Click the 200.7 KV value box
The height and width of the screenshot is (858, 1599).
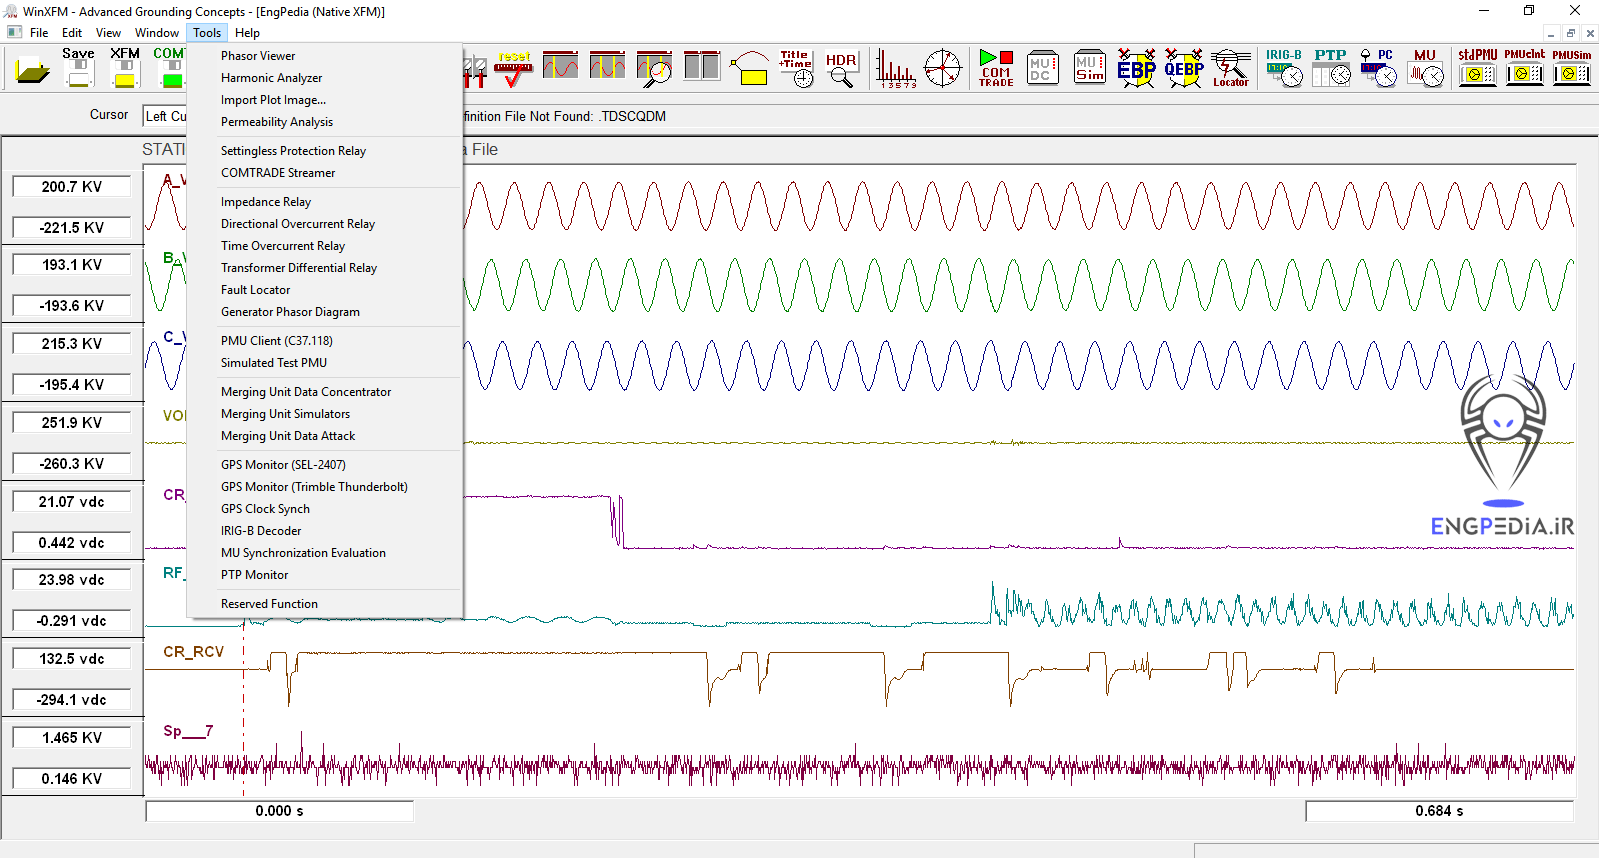[x=72, y=187]
